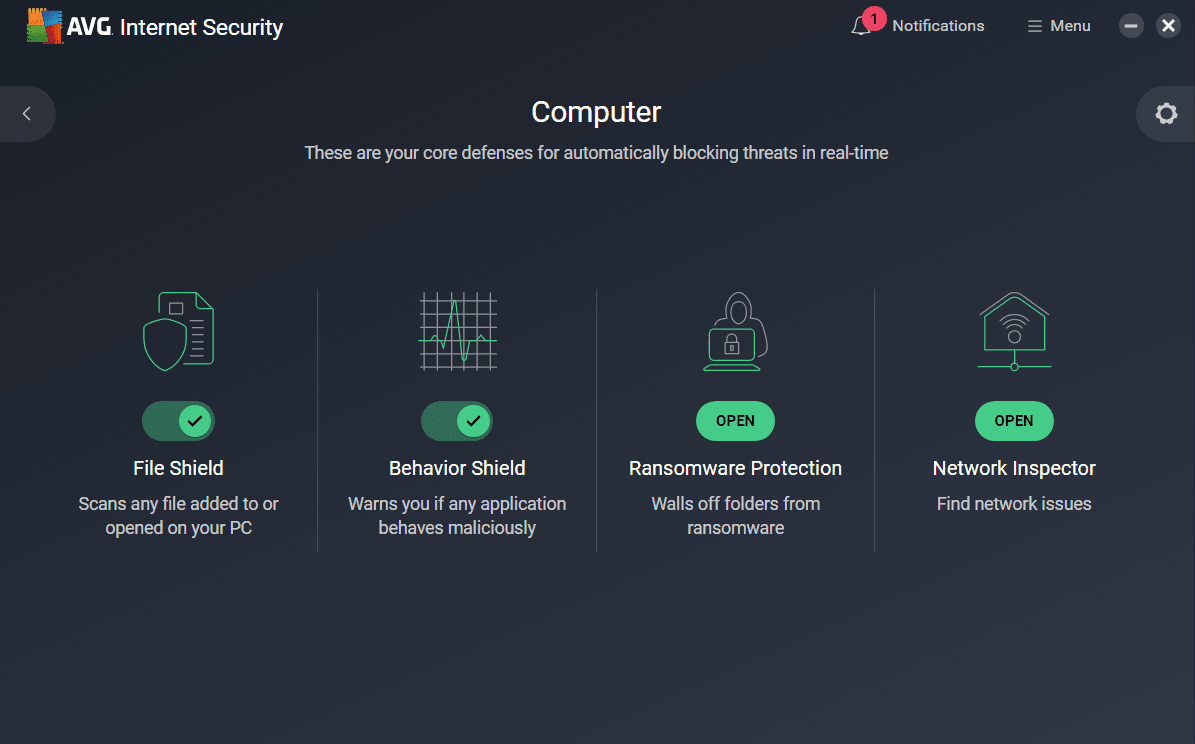Open the Menu dropdown

[x=1058, y=25]
